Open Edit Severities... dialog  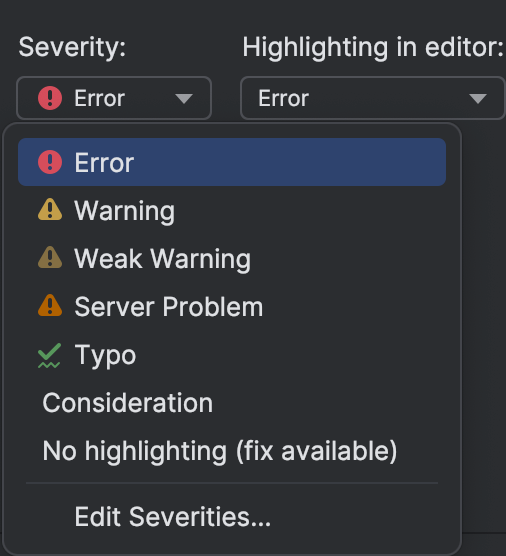pos(232,517)
